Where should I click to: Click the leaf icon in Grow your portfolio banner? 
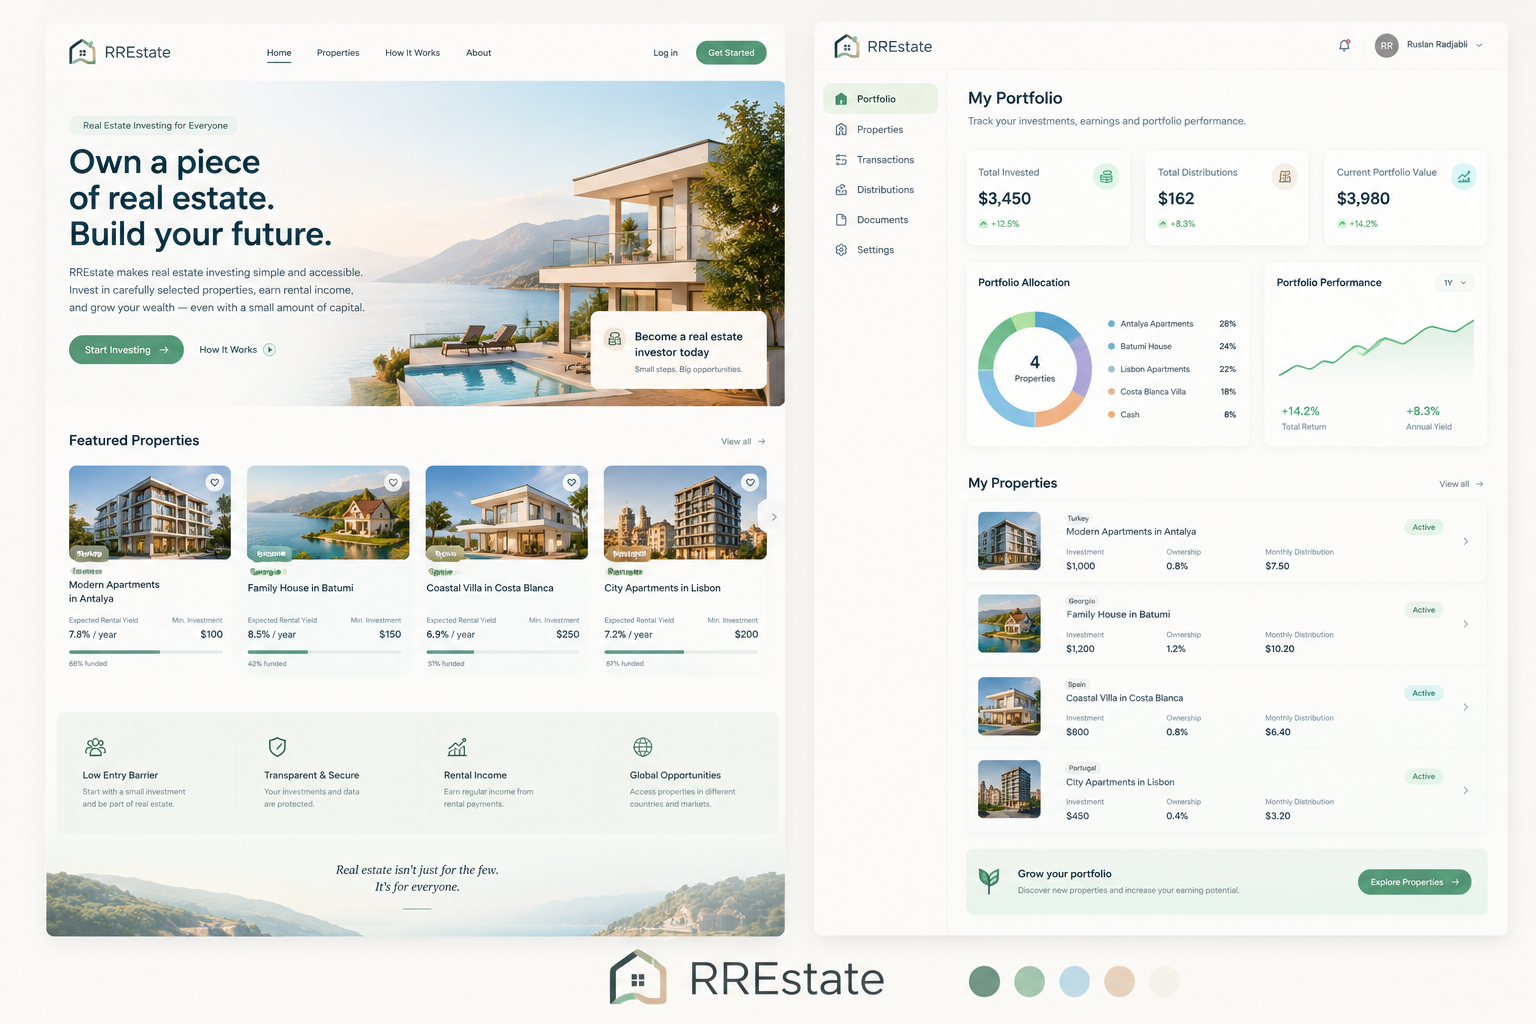(x=989, y=880)
